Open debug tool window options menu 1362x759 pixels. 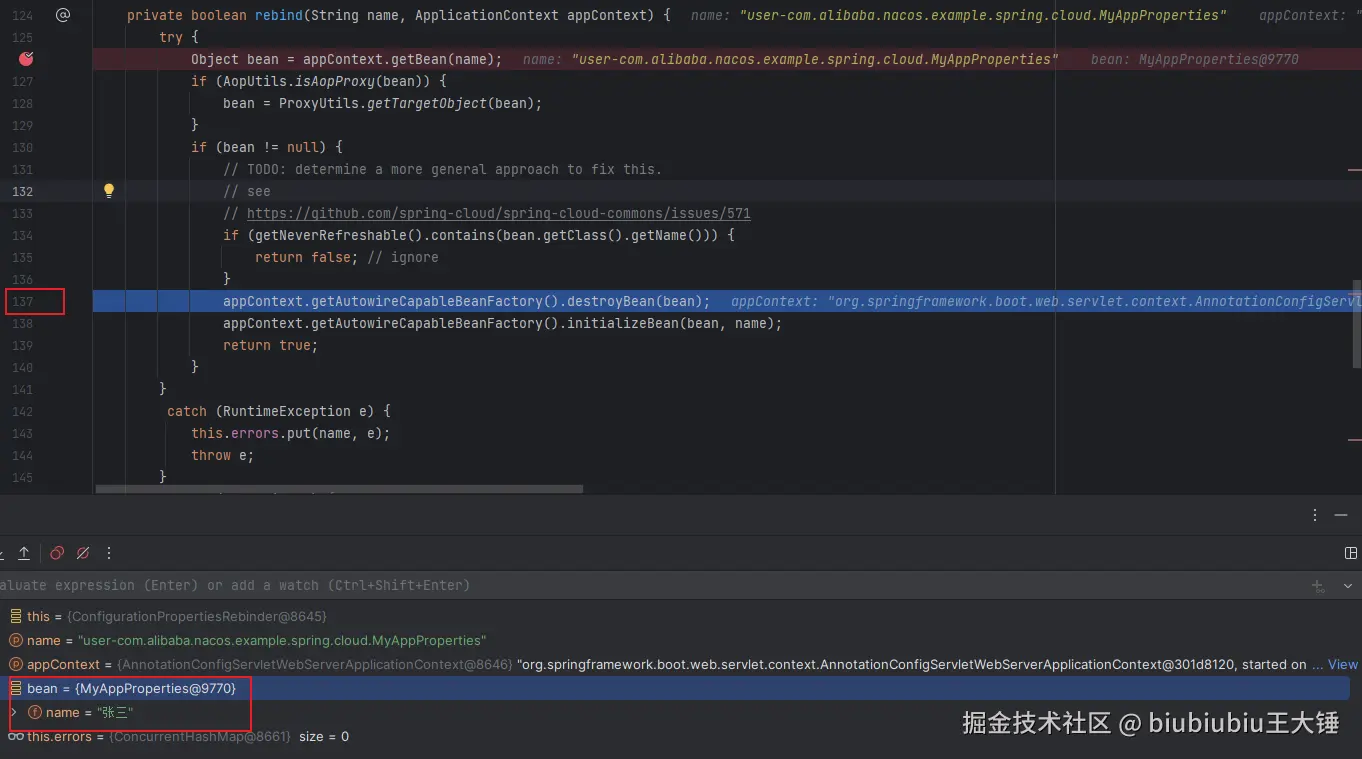[x=1315, y=515]
